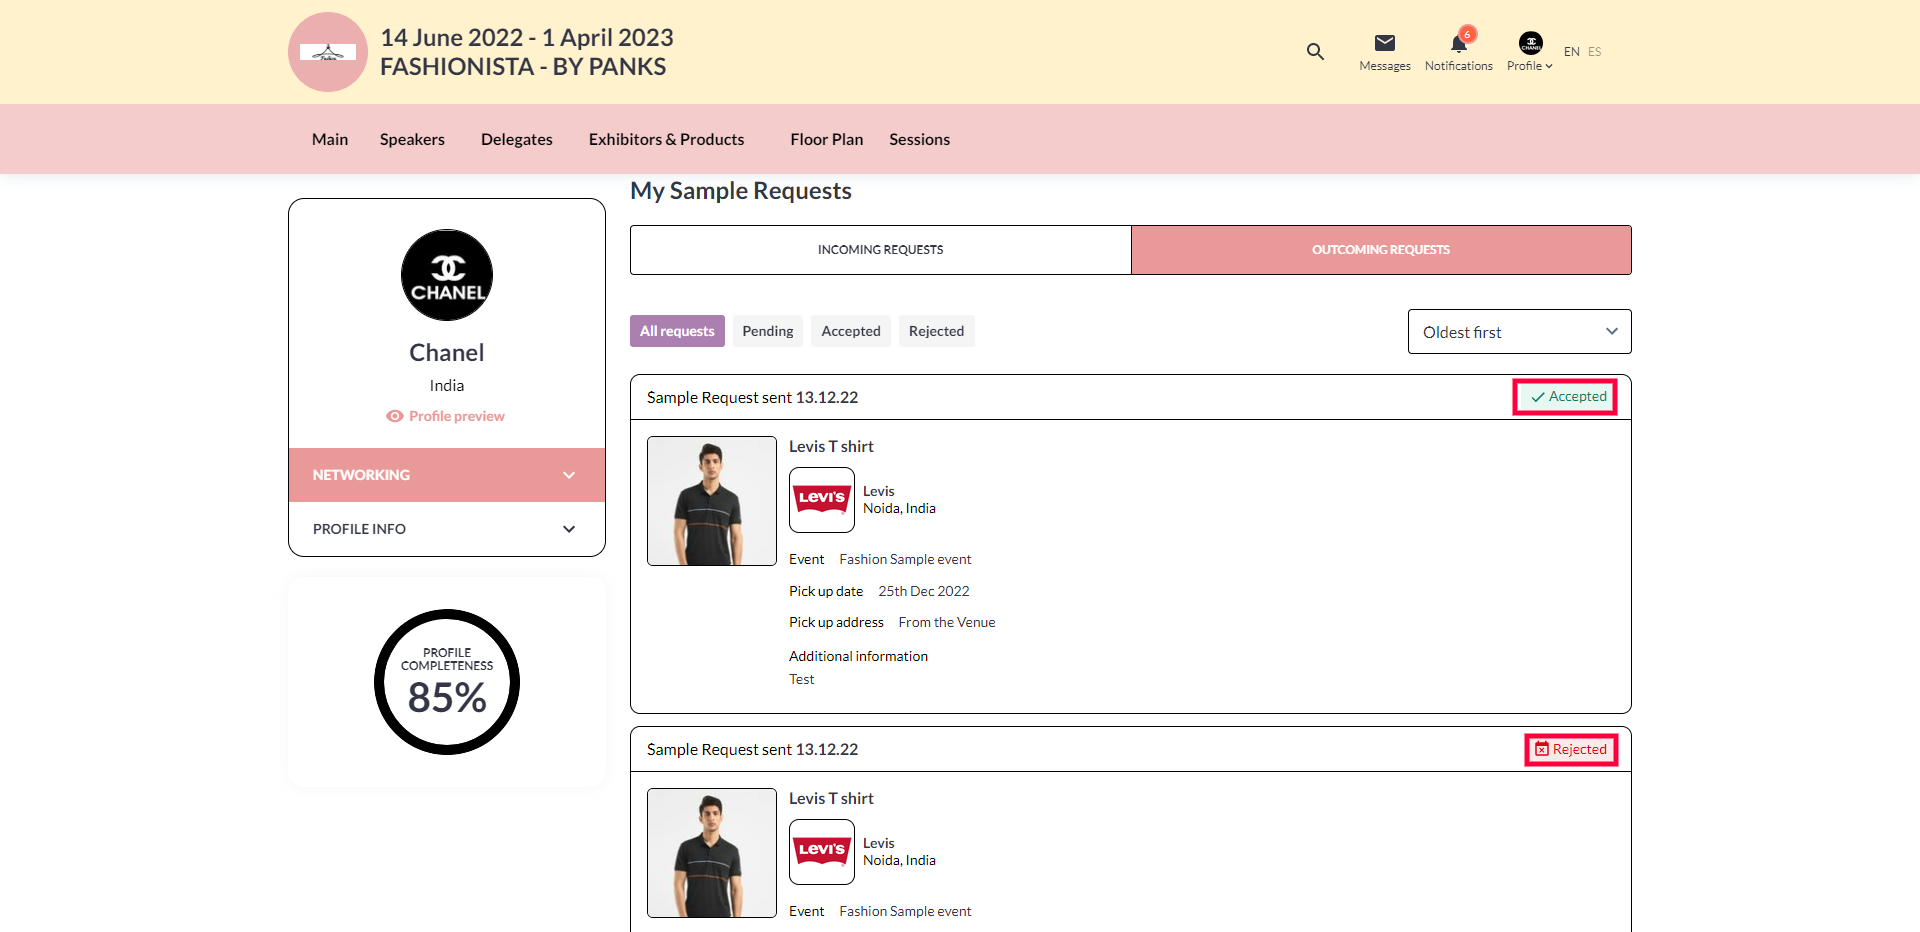Screen dimensions: 1920x932
Task: Switch to Incoming Requests tab
Action: [880, 250]
